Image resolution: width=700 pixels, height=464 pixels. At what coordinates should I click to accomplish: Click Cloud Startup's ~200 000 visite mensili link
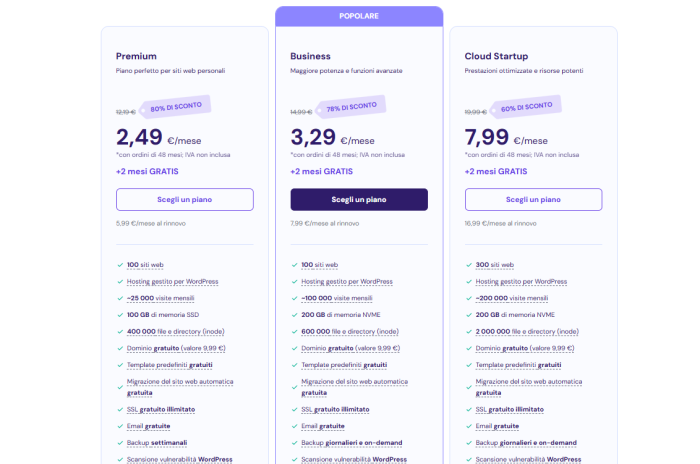click(512, 298)
